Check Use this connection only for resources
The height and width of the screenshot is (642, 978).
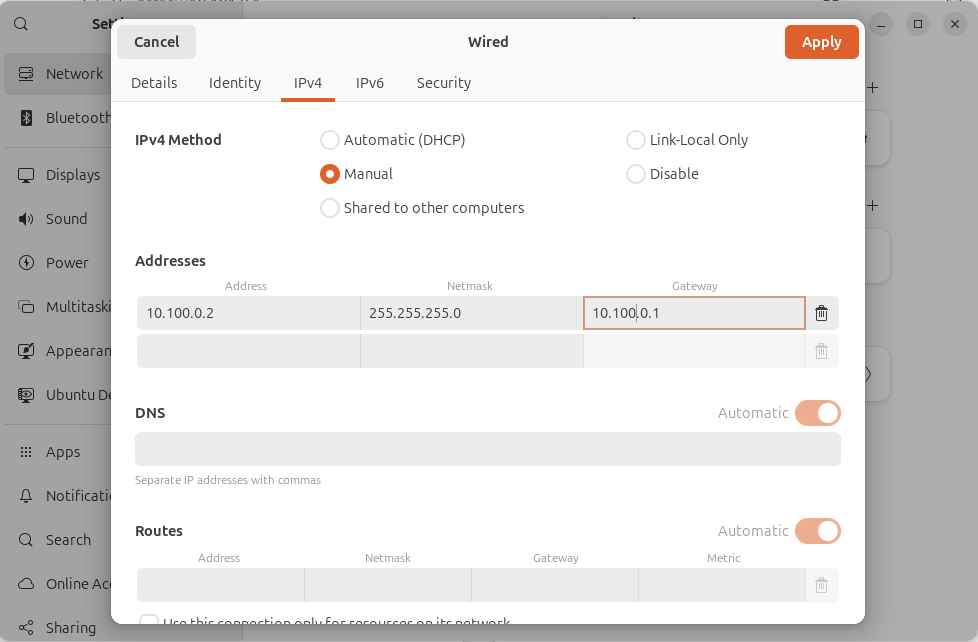click(149, 621)
